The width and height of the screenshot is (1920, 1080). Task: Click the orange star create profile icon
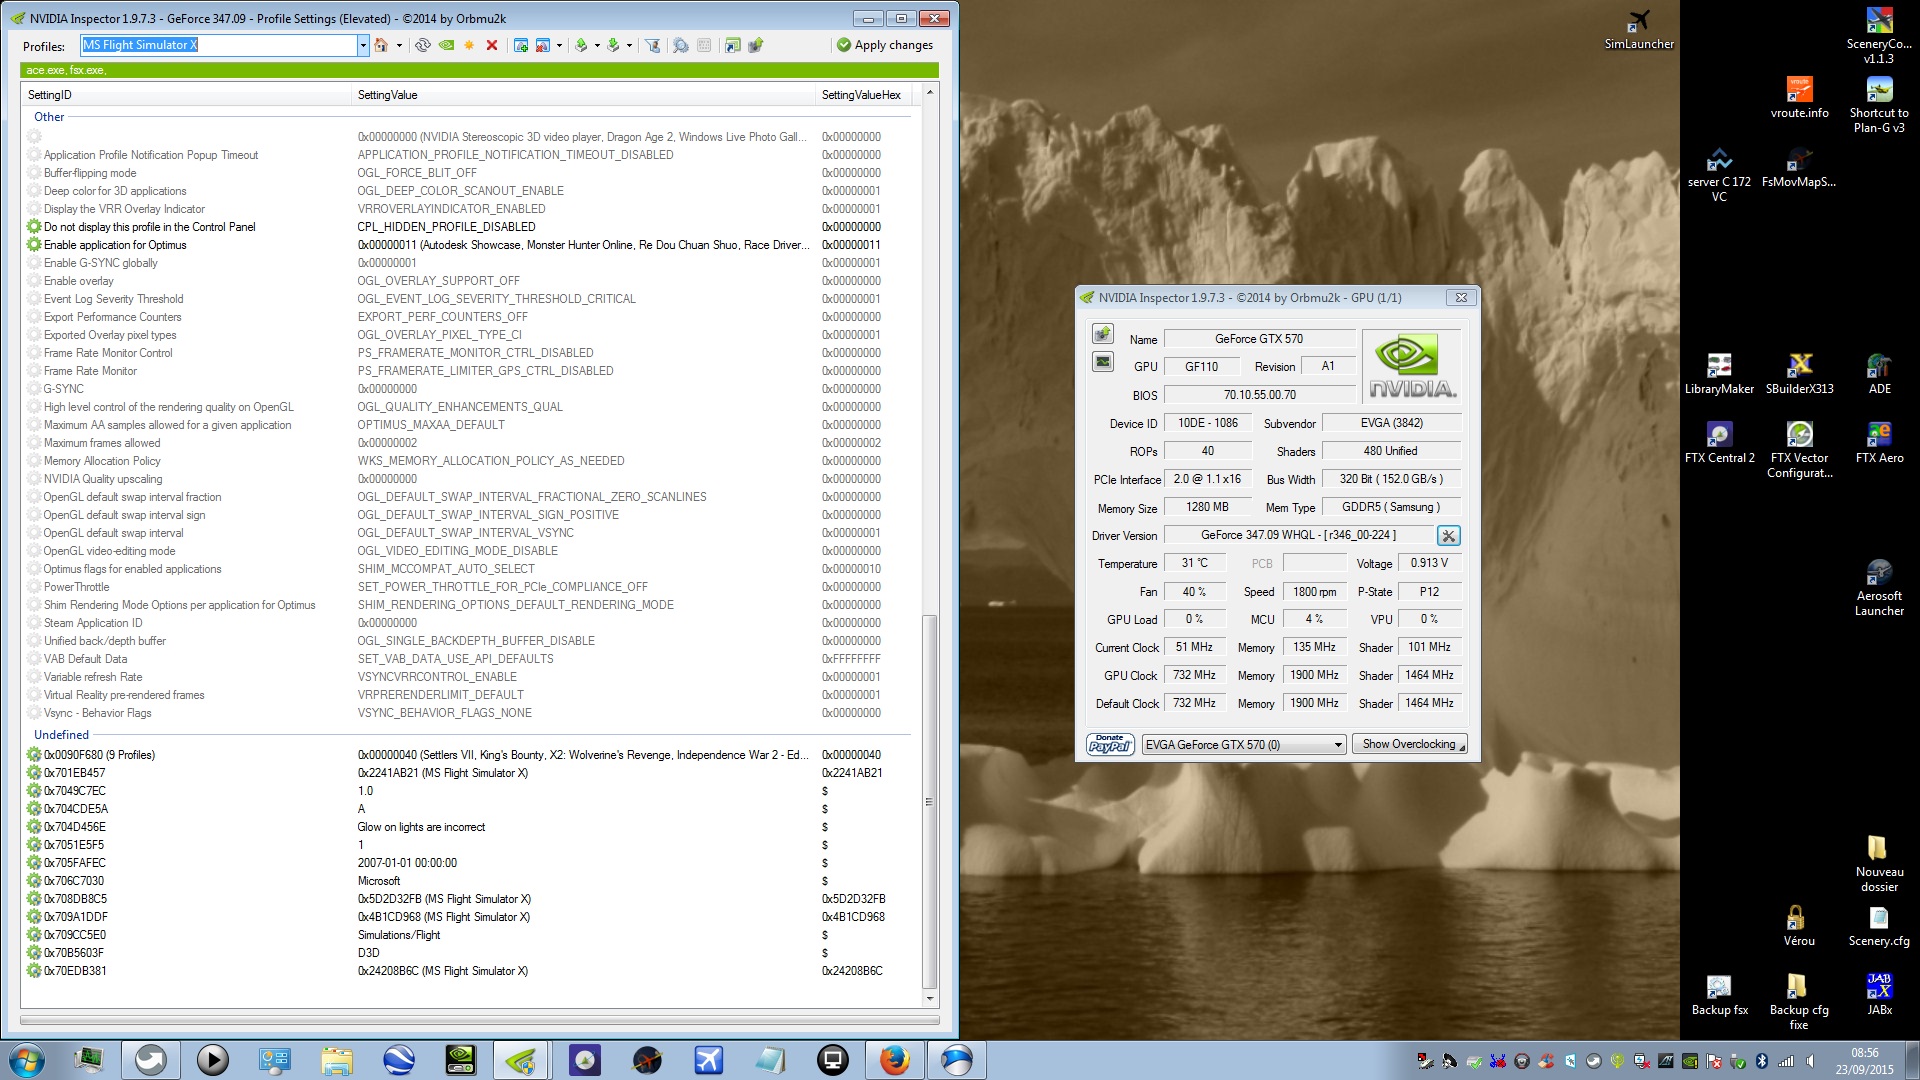tap(469, 45)
